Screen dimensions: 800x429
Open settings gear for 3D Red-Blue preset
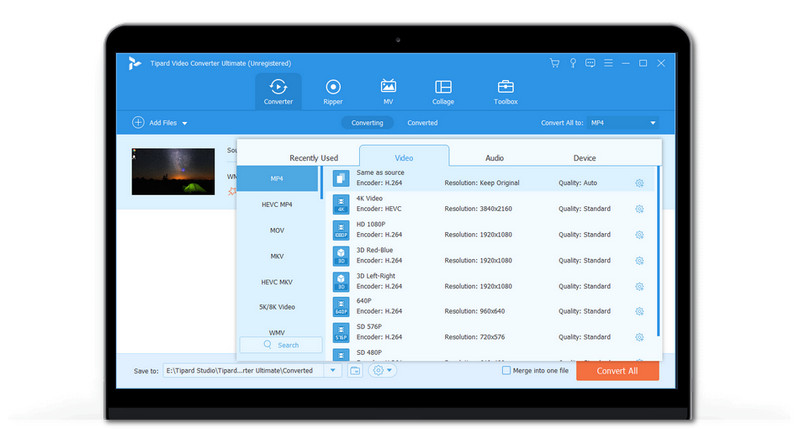click(639, 261)
